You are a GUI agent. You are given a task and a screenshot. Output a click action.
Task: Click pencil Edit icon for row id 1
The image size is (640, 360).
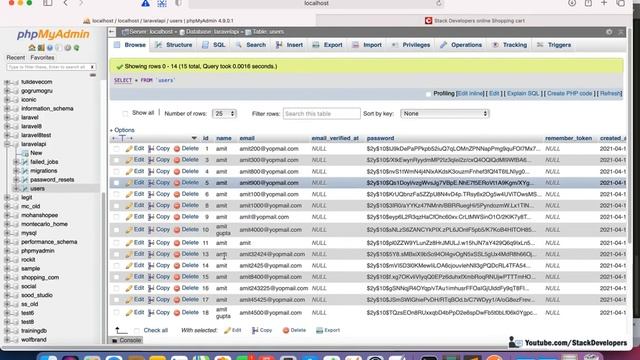pos(129,149)
